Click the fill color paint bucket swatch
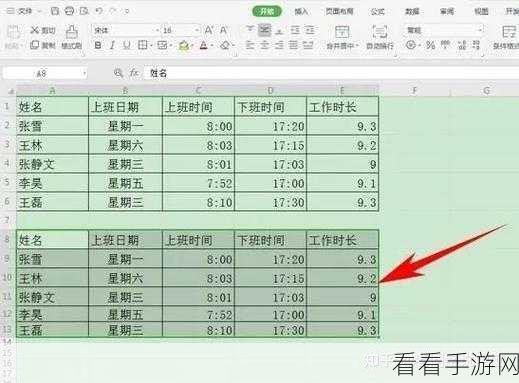Screen dimensions: 519x383 tap(184, 45)
